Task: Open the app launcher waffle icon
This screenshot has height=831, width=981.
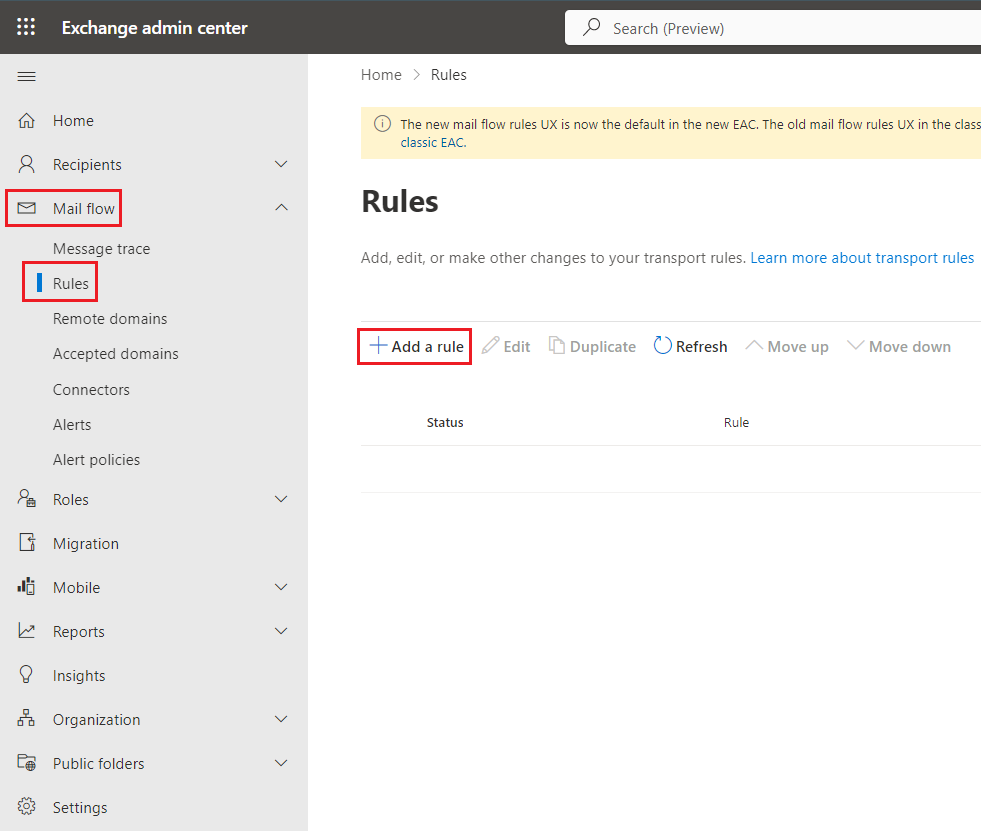Action: click(x=26, y=27)
